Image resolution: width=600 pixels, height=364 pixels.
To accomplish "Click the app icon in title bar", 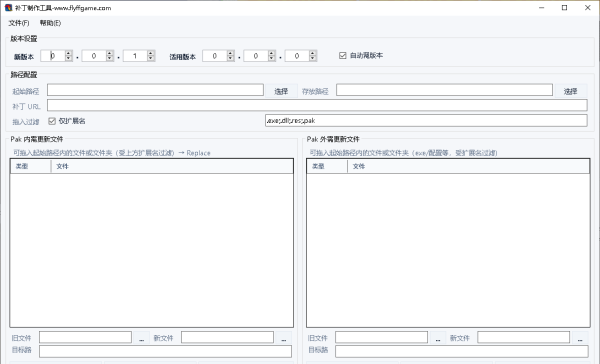I will 8,7.
